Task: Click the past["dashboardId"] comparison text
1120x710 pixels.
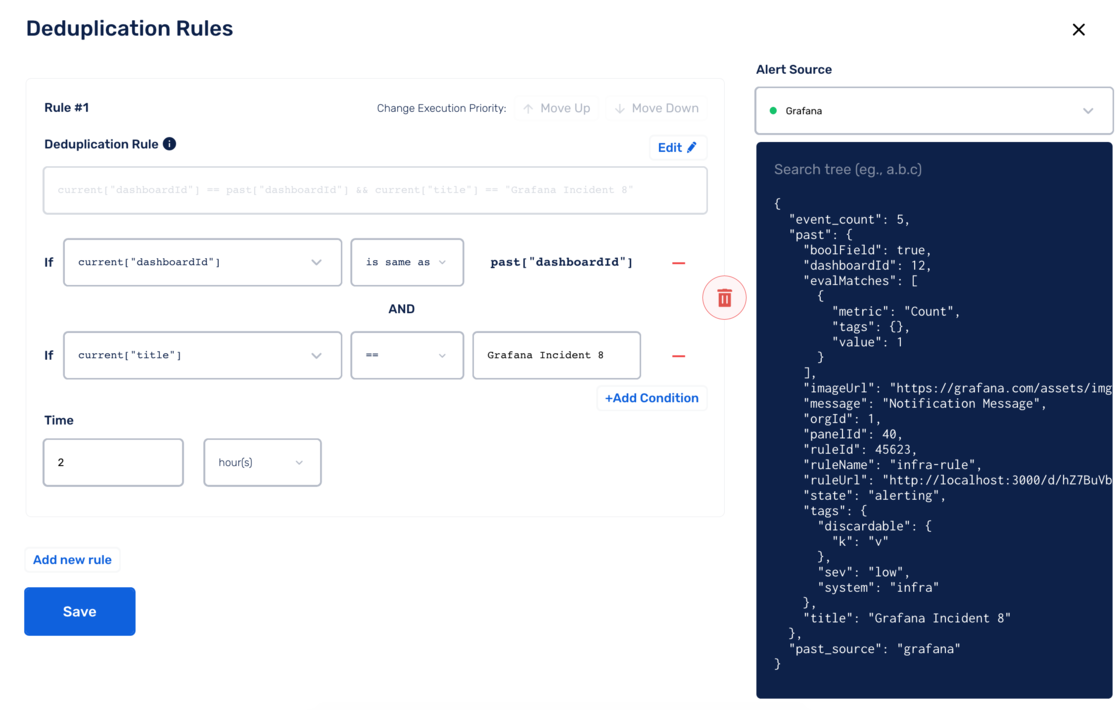Action: (561, 262)
